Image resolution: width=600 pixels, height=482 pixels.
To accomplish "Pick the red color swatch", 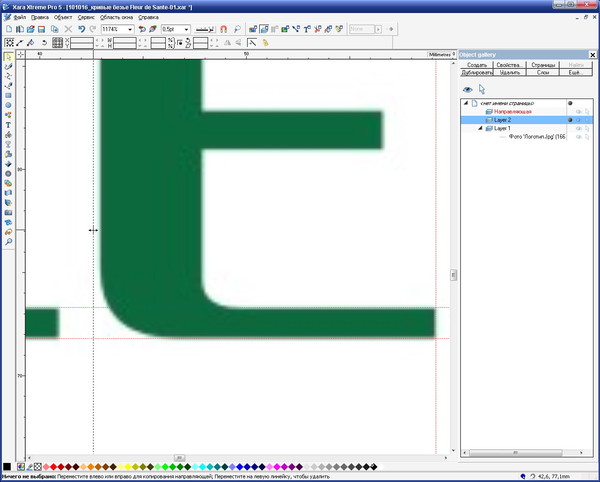I will pyautogui.click(x=54, y=467).
